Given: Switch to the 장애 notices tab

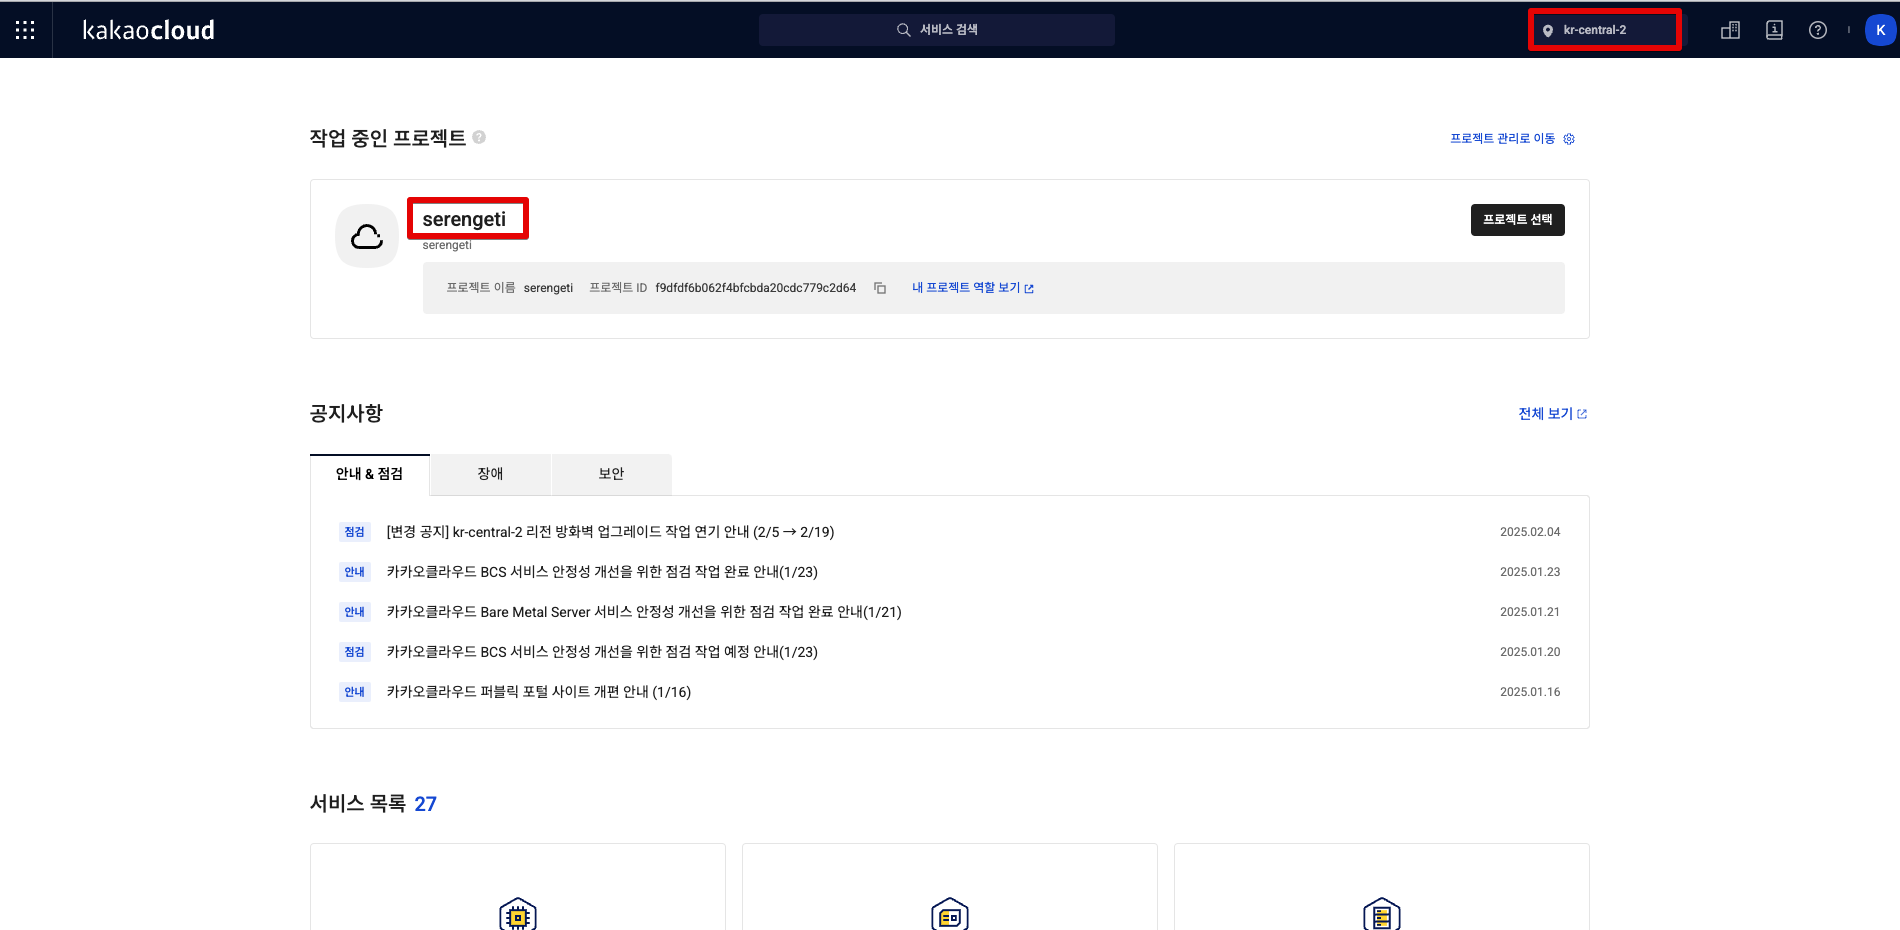Looking at the screenshot, I should [490, 474].
